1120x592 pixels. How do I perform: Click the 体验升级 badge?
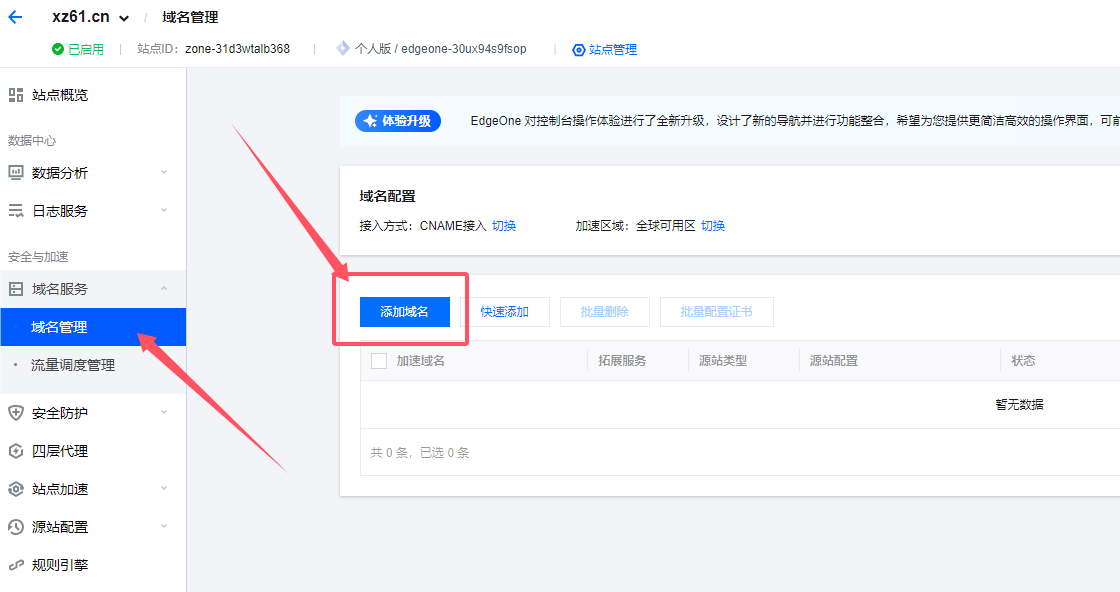coord(398,121)
